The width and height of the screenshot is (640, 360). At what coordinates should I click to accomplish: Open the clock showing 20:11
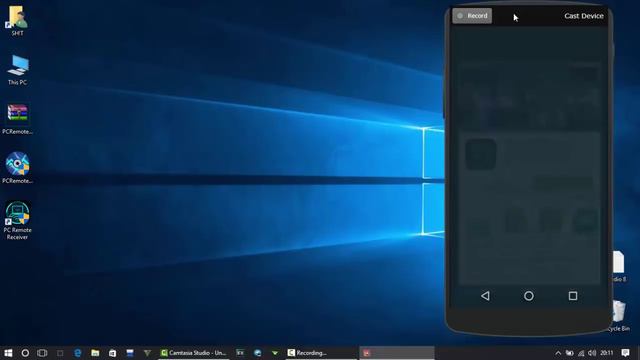(x=607, y=353)
